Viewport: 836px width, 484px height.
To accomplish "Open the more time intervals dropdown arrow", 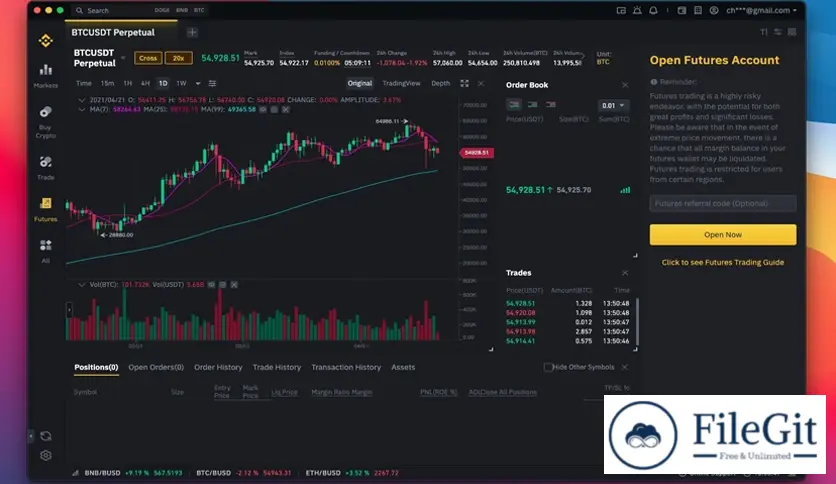I will coord(198,83).
